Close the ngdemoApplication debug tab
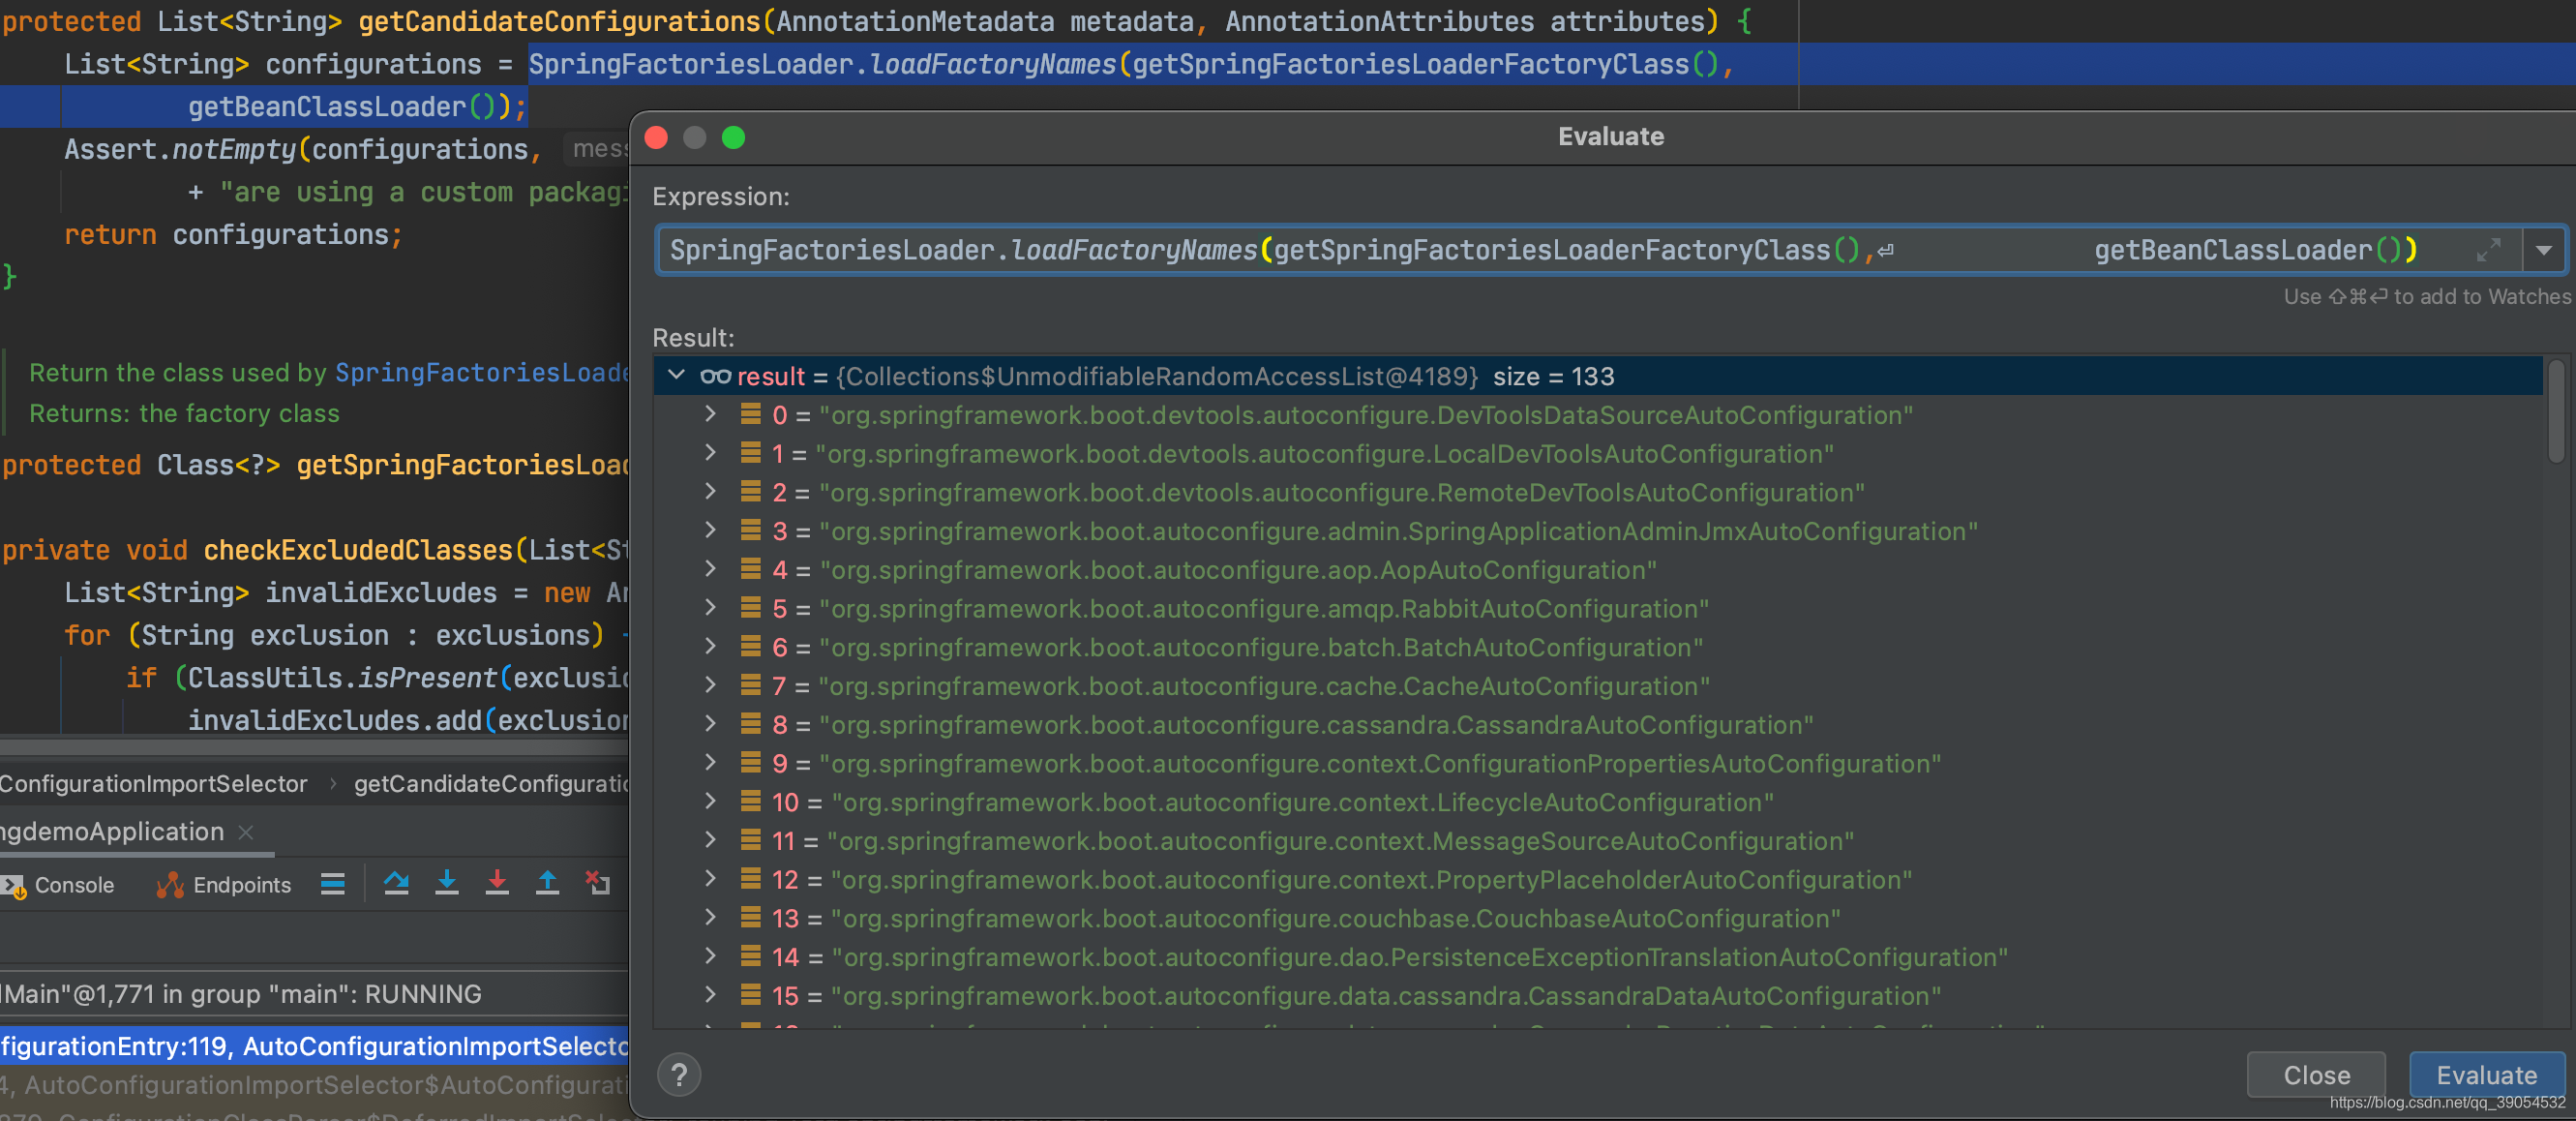The height and width of the screenshot is (1121, 2576). [246, 832]
